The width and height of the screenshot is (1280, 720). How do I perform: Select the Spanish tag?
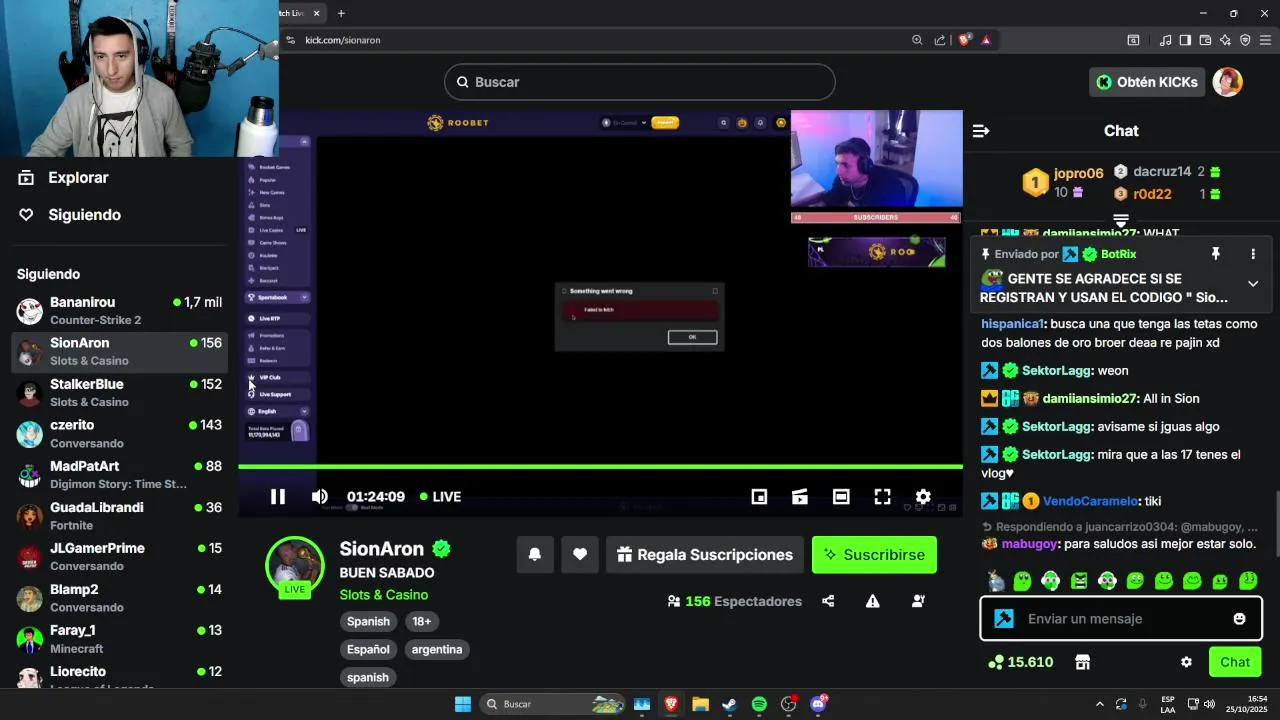tap(368, 622)
